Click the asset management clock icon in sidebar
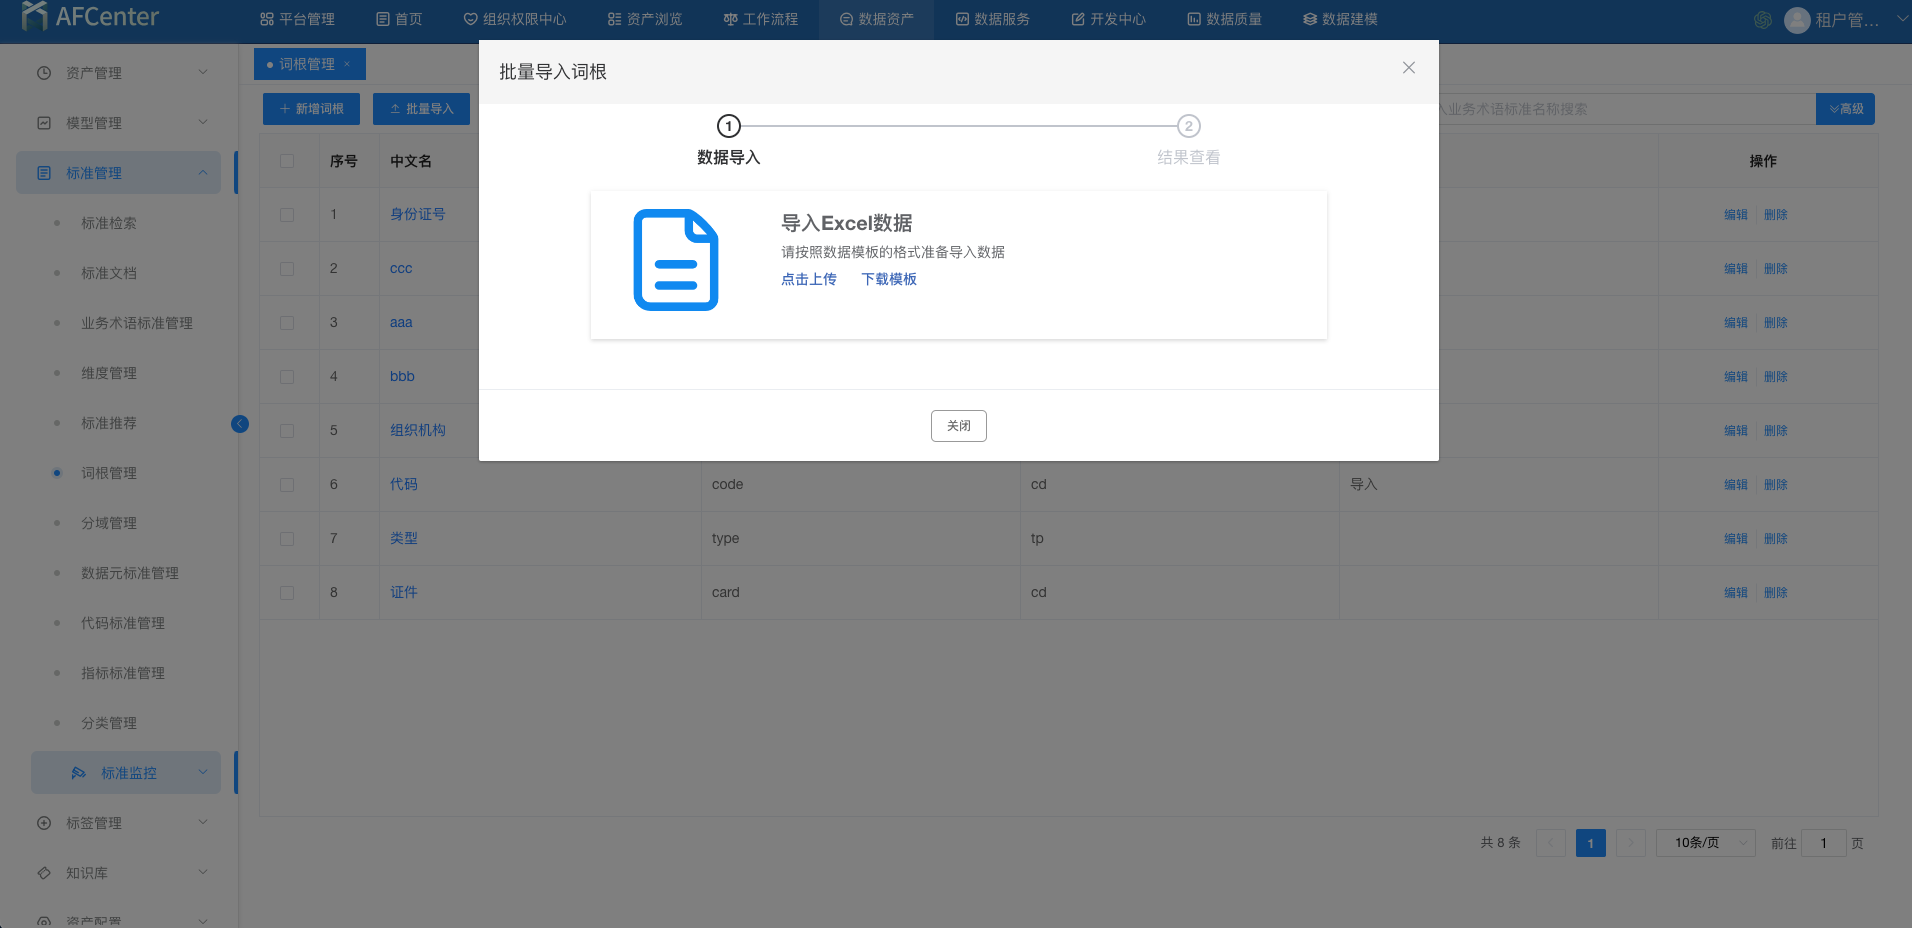The height and width of the screenshot is (928, 1912). [x=44, y=73]
